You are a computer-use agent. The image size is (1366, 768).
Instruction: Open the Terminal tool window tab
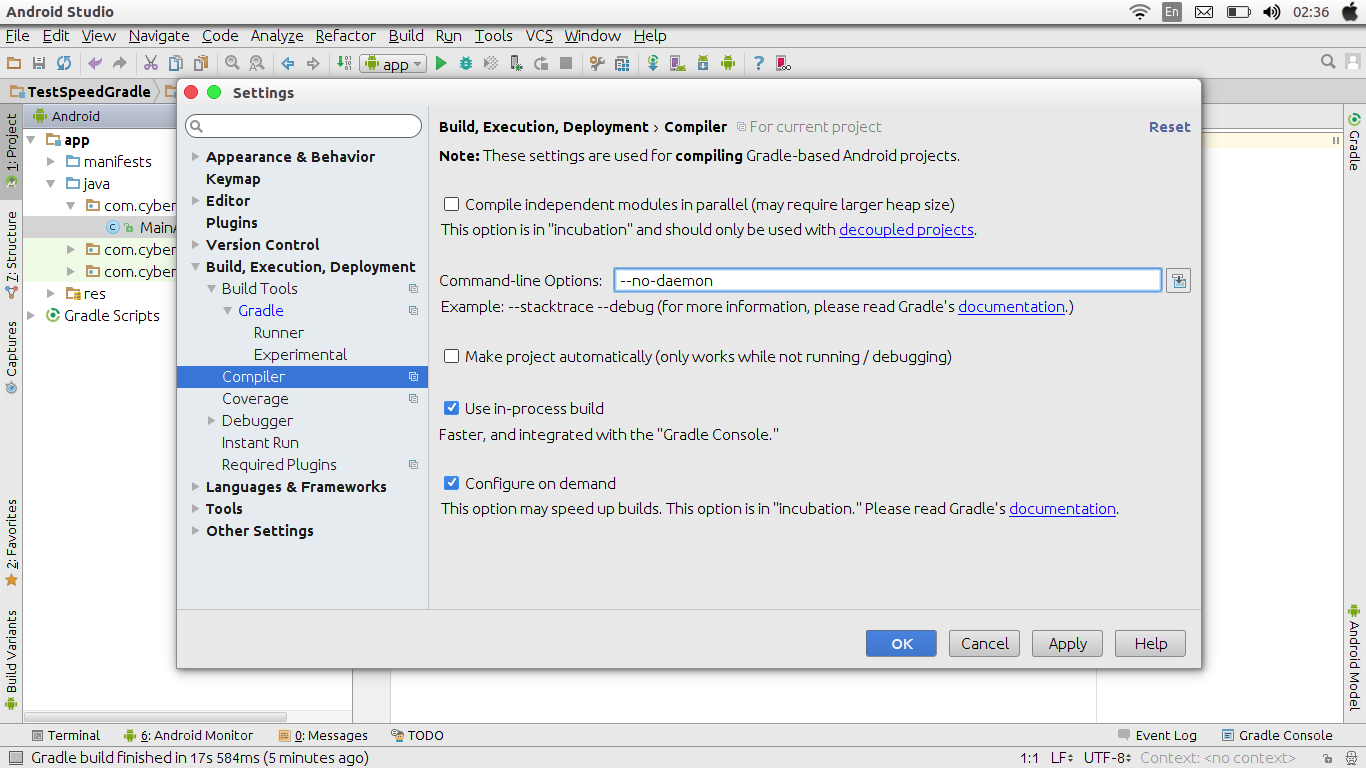click(x=65, y=735)
